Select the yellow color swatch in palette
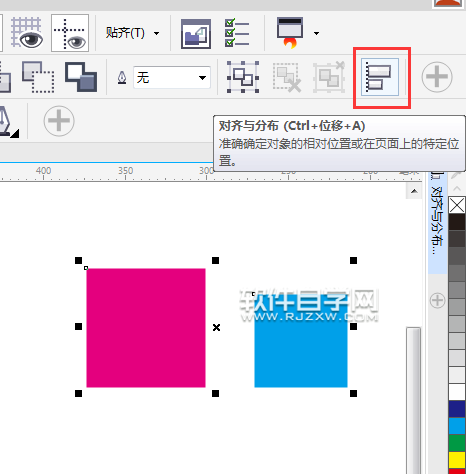The height and width of the screenshot is (474, 466). click(x=457, y=460)
